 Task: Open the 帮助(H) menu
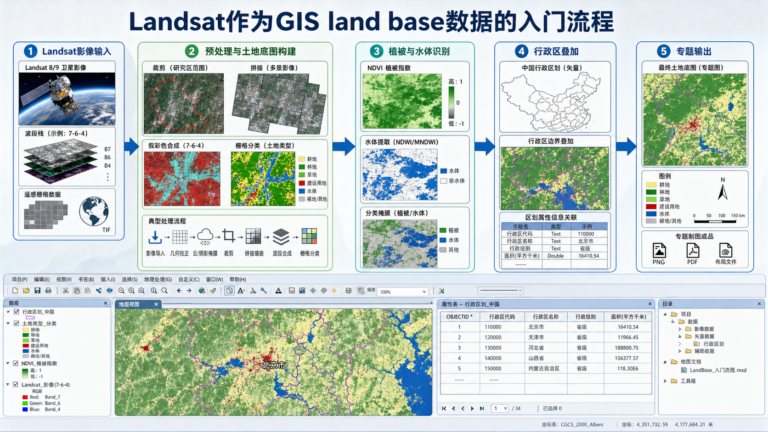pyautogui.click(x=238, y=279)
